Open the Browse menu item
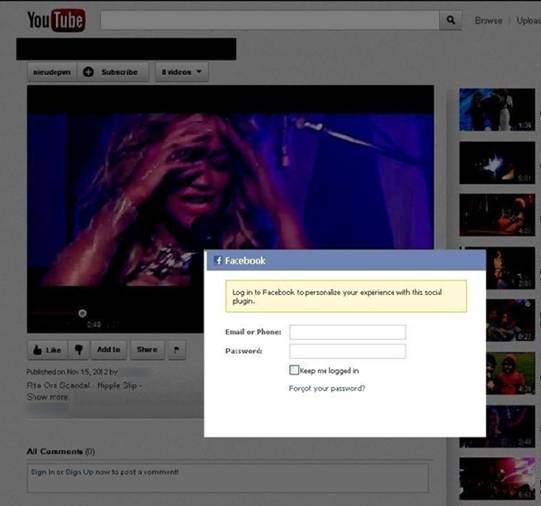The width and height of the screenshot is (541, 506). 488,20
